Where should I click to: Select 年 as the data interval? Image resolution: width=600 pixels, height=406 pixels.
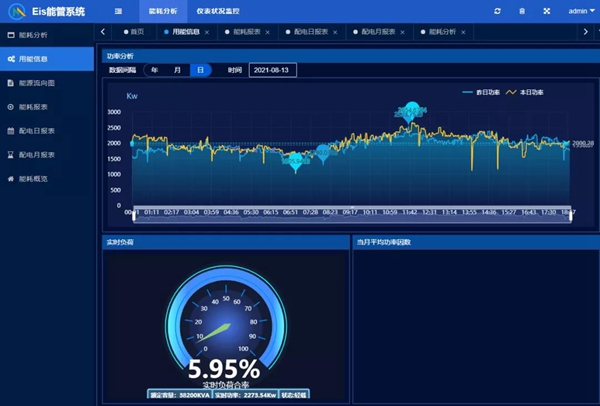click(155, 70)
